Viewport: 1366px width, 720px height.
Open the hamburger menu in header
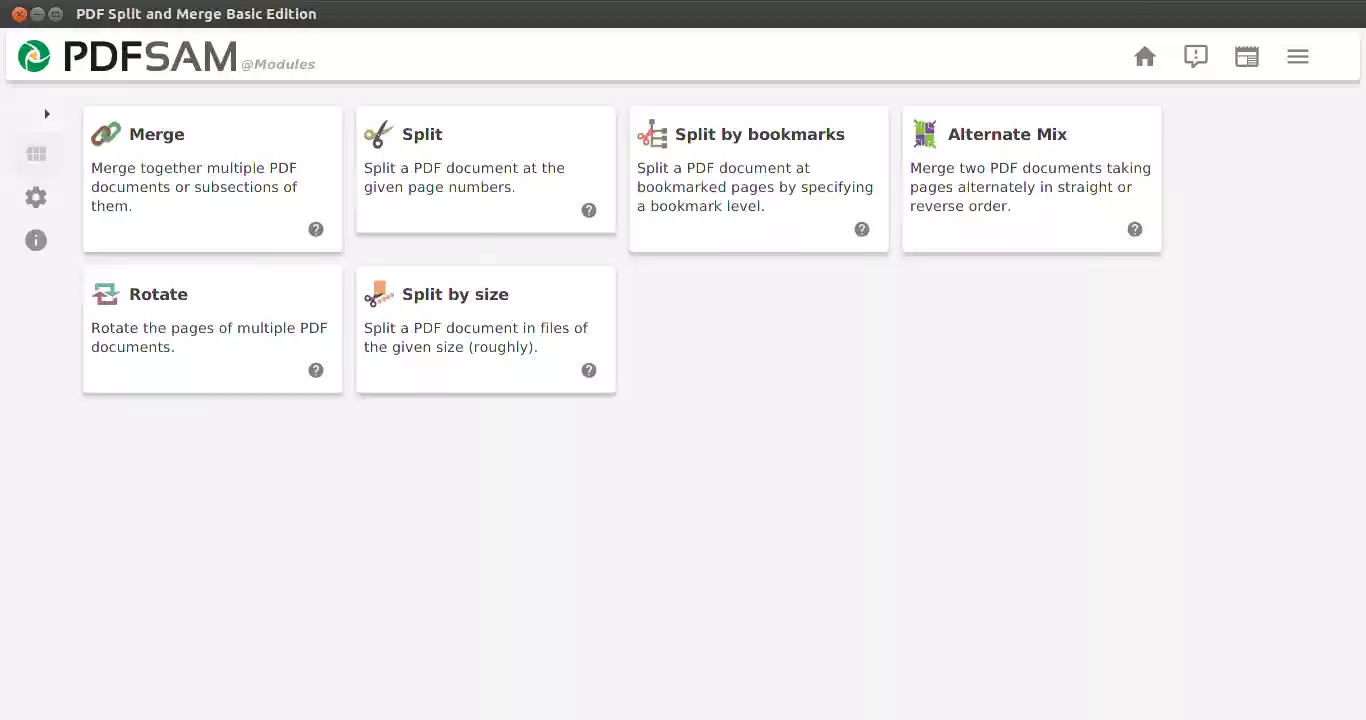tap(1298, 57)
